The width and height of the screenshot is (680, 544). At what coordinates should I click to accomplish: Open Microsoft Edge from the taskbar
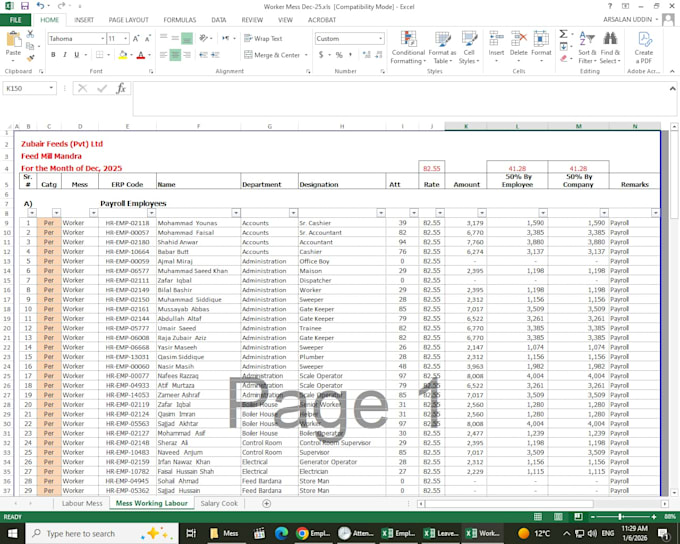[281, 533]
